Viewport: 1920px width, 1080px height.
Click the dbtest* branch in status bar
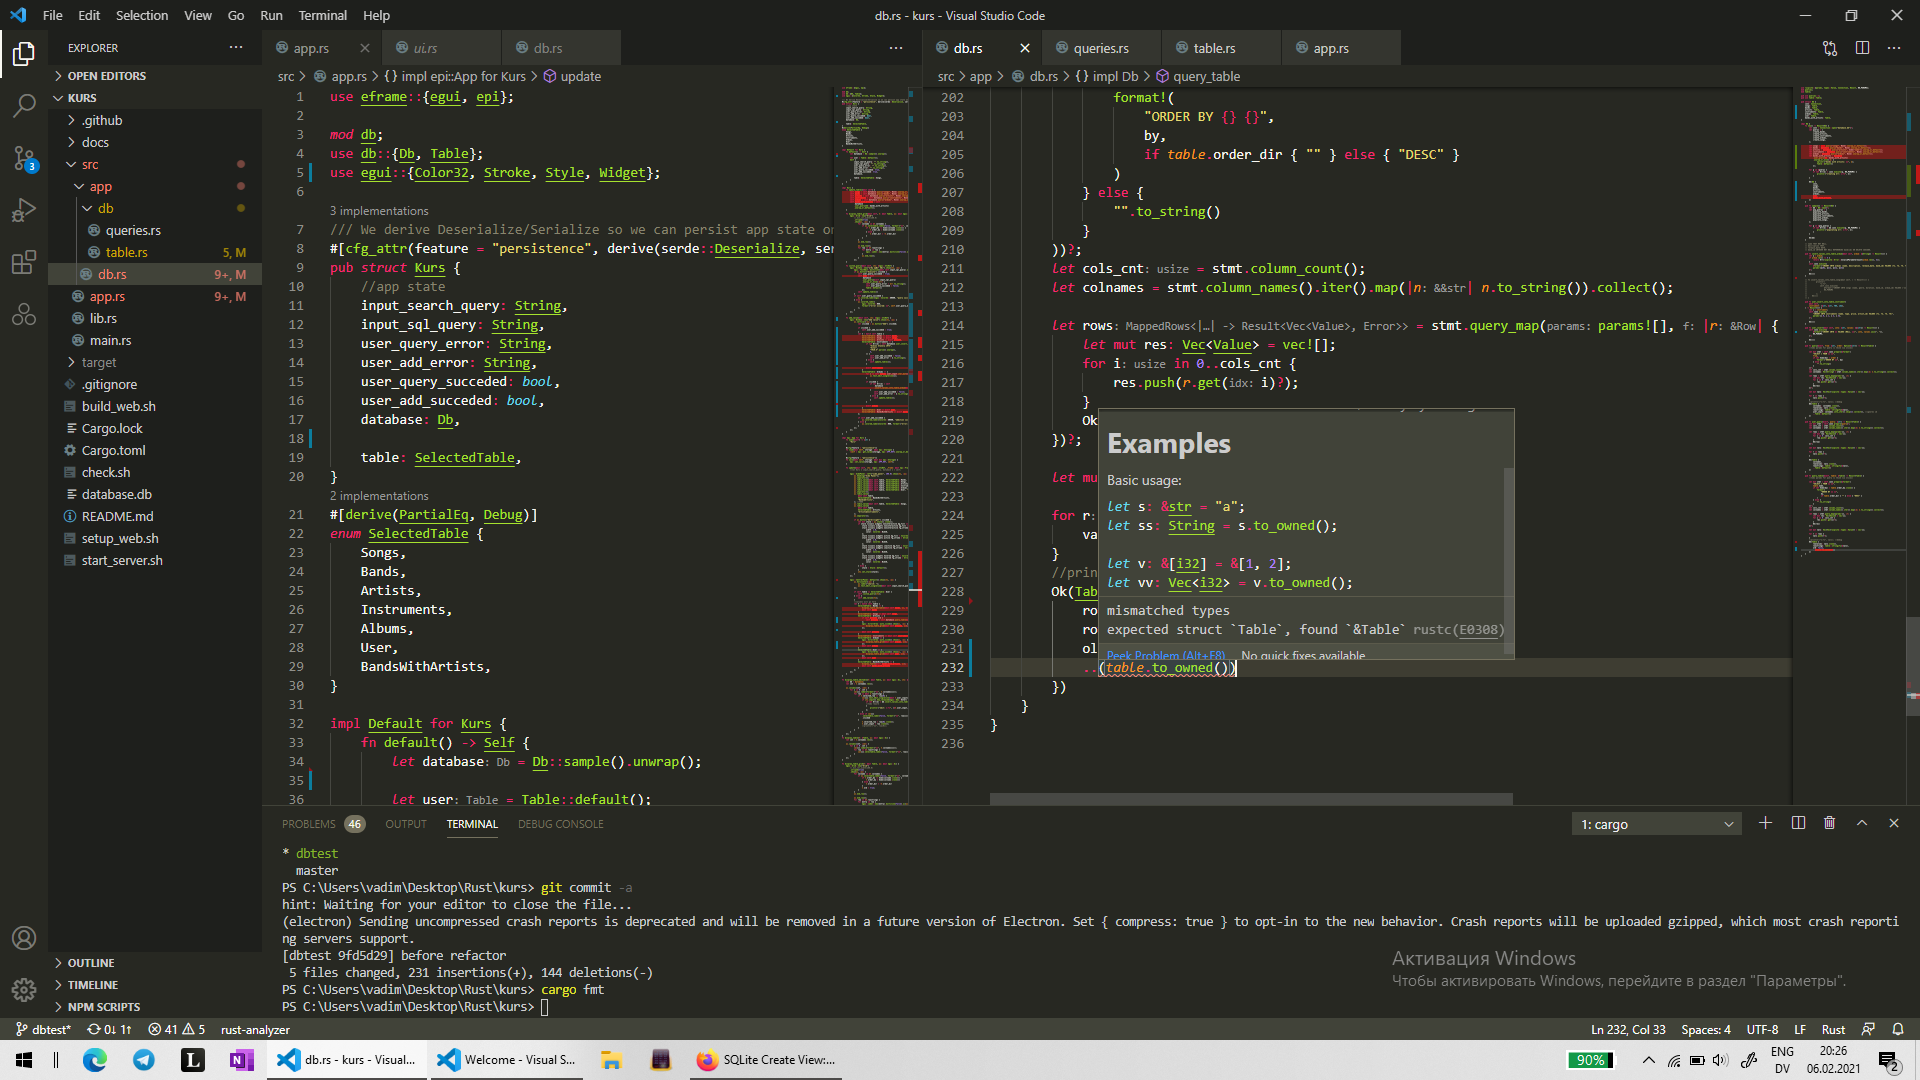[x=44, y=1029]
